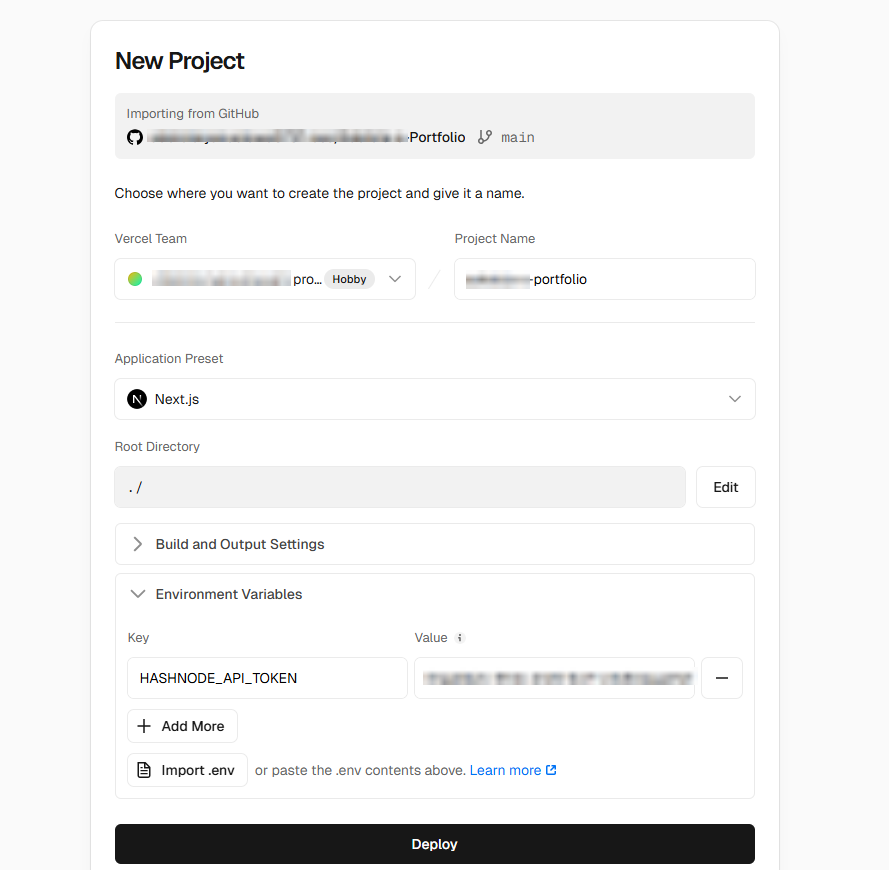Viewport: 889px width, 870px height.
Task: Click the environment variable Key field
Action: (267, 678)
